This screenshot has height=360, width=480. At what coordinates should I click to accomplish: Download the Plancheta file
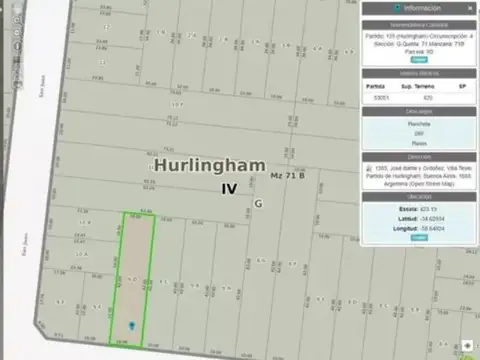tap(419, 124)
